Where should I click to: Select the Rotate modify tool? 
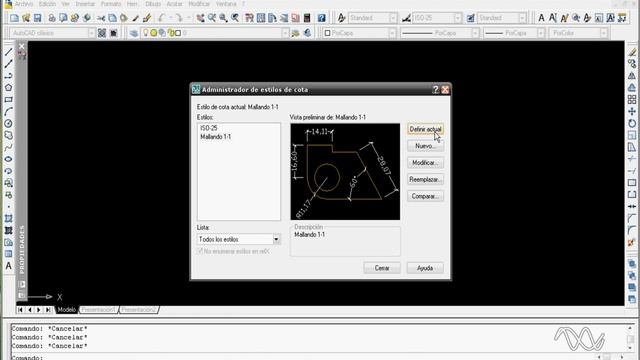tap(632, 123)
